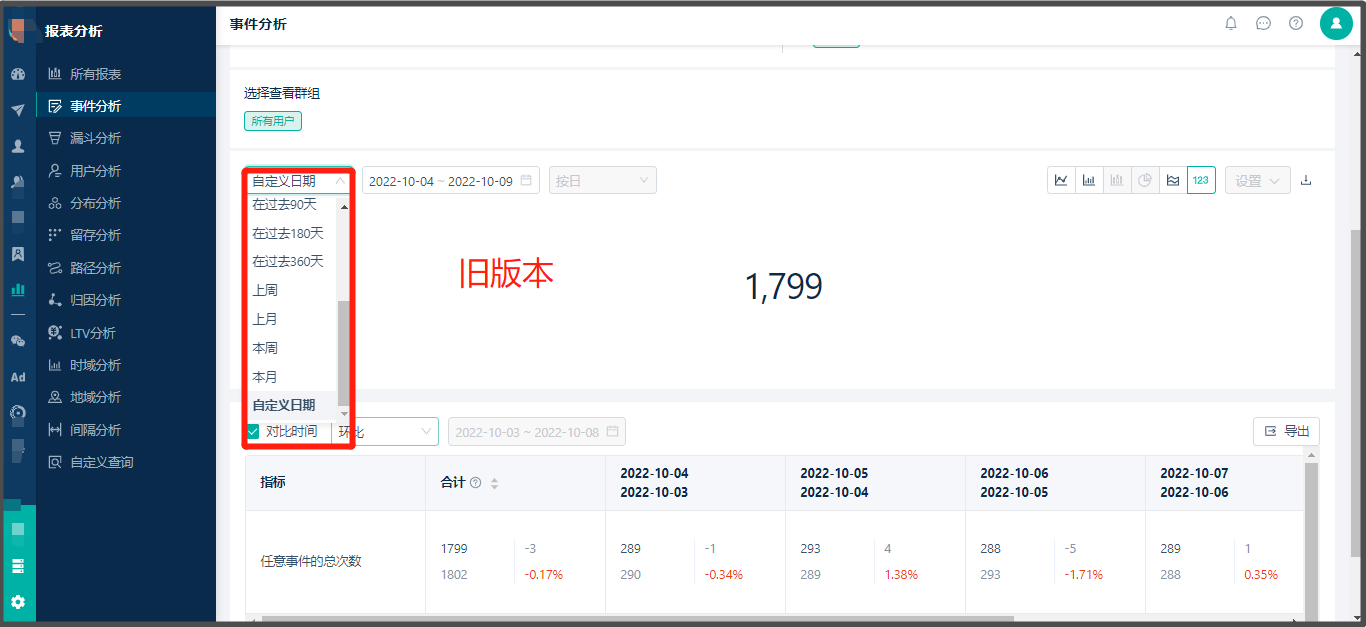Select the greyed stacked bar chart icon
The width and height of the screenshot is (1366, 627).
point(1117,180)
